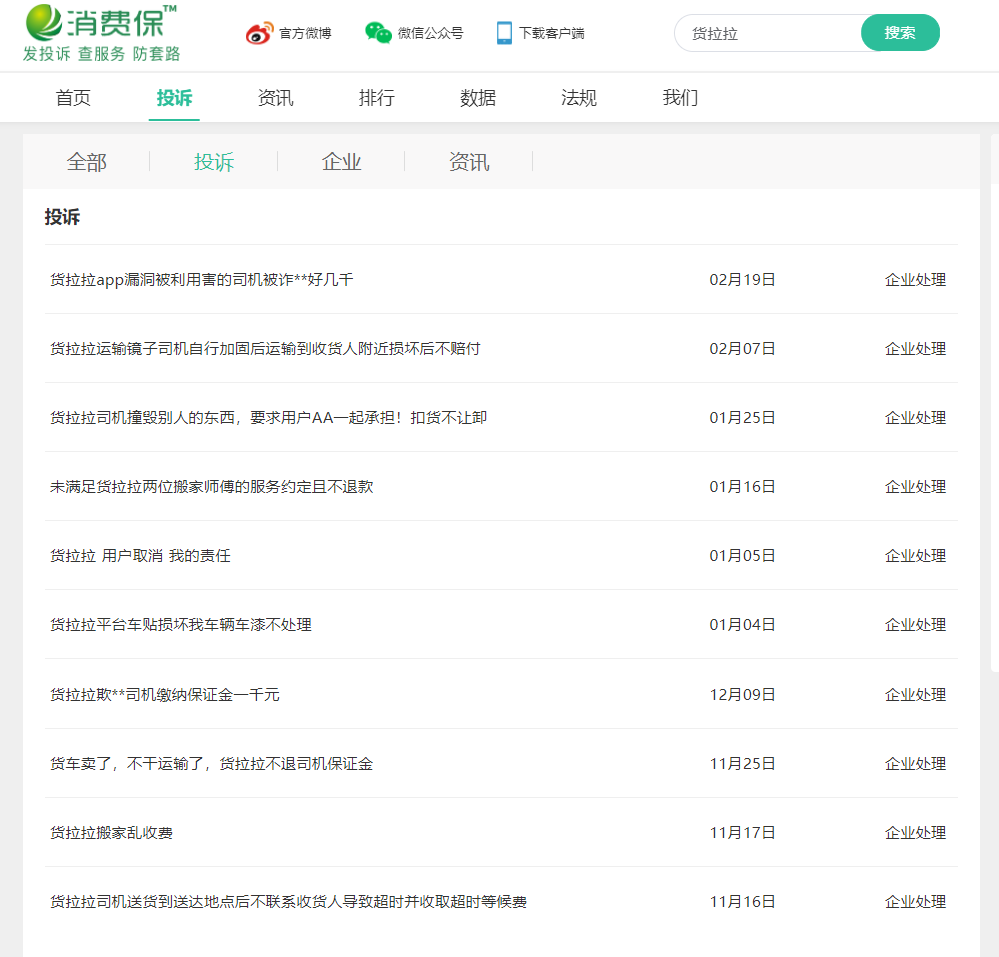
Task: Open complaint 货拉拉欺**司机缴纳保证金一千元
Action: [164, 694]
